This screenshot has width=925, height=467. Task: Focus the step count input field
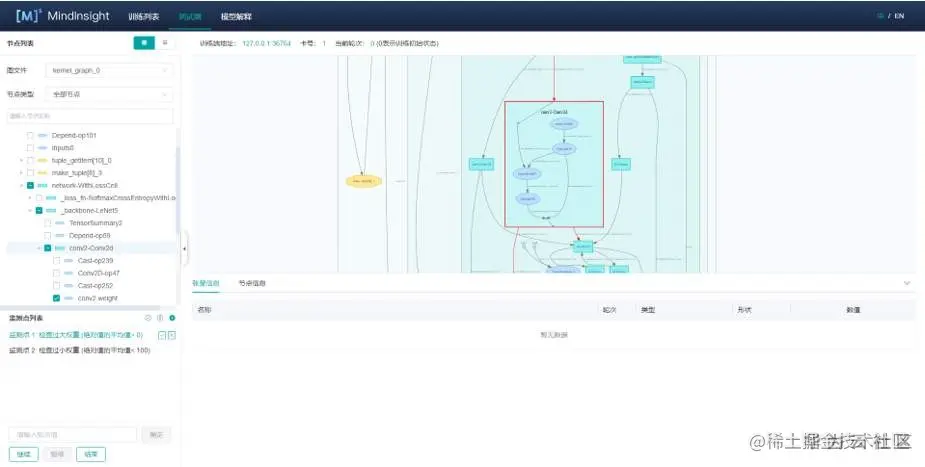coord(73,435)
